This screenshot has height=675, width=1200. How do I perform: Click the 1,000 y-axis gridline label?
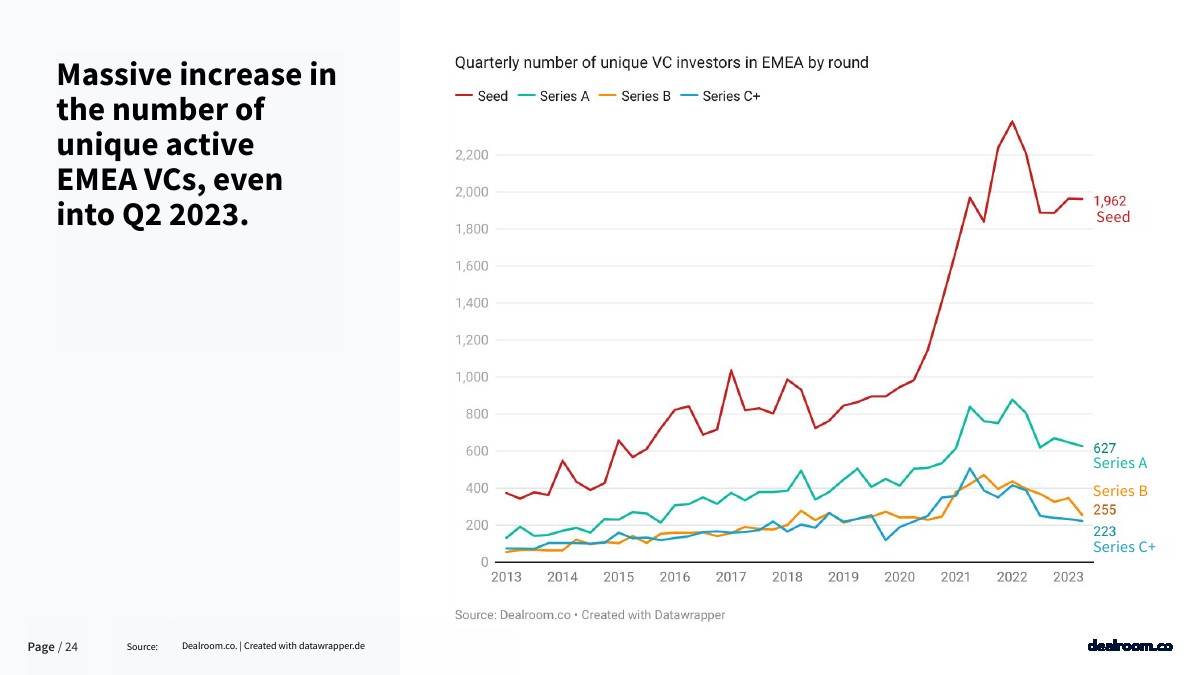tap(470, 377)
